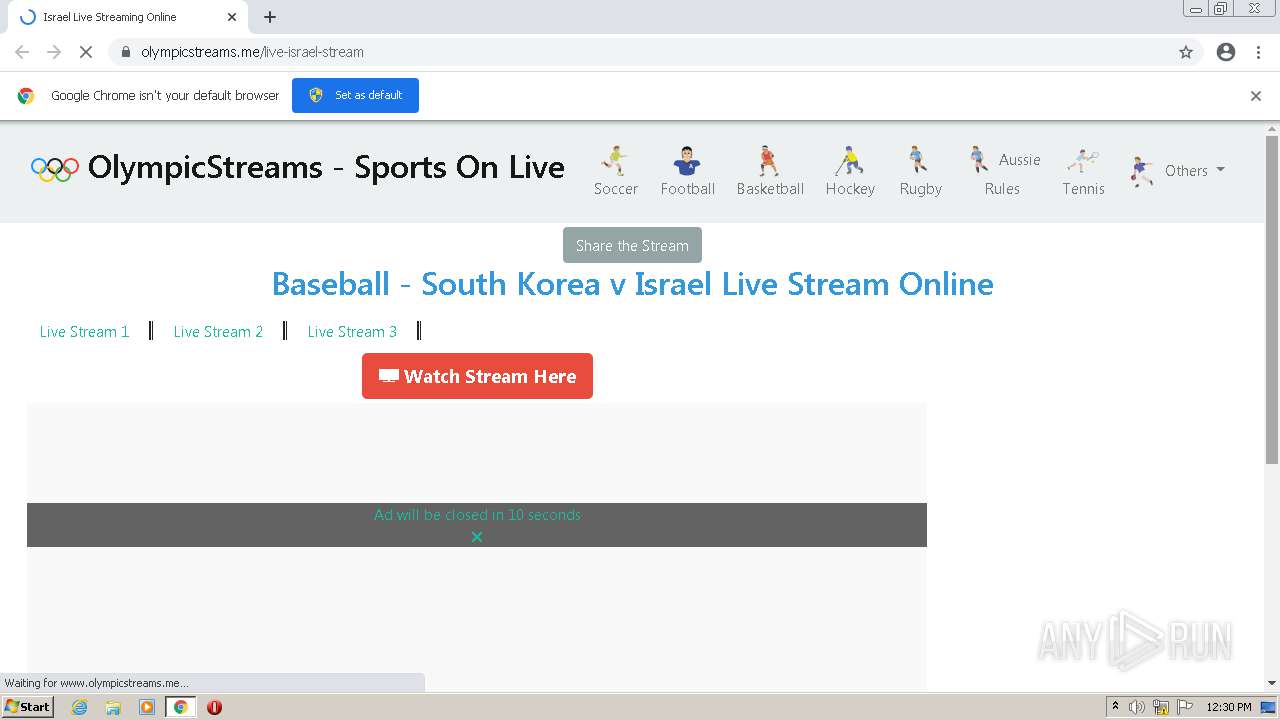Click the page vertical scrollbar thumb

pos(1272,300)
